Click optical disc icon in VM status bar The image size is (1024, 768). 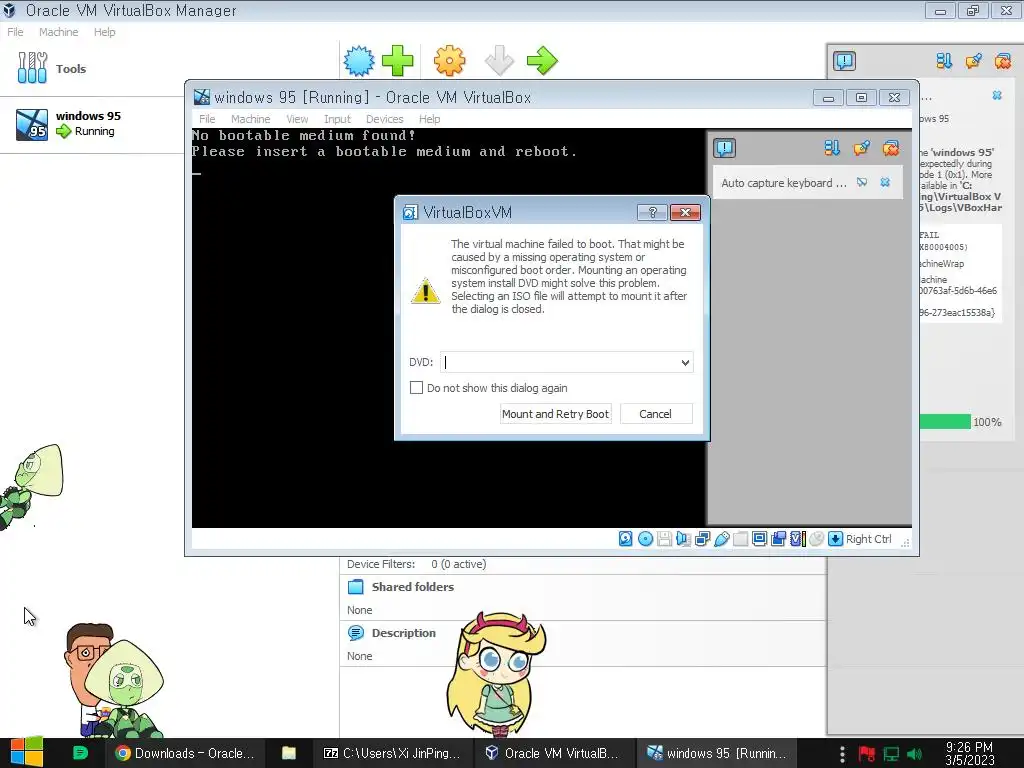click(x=645, y=539)
